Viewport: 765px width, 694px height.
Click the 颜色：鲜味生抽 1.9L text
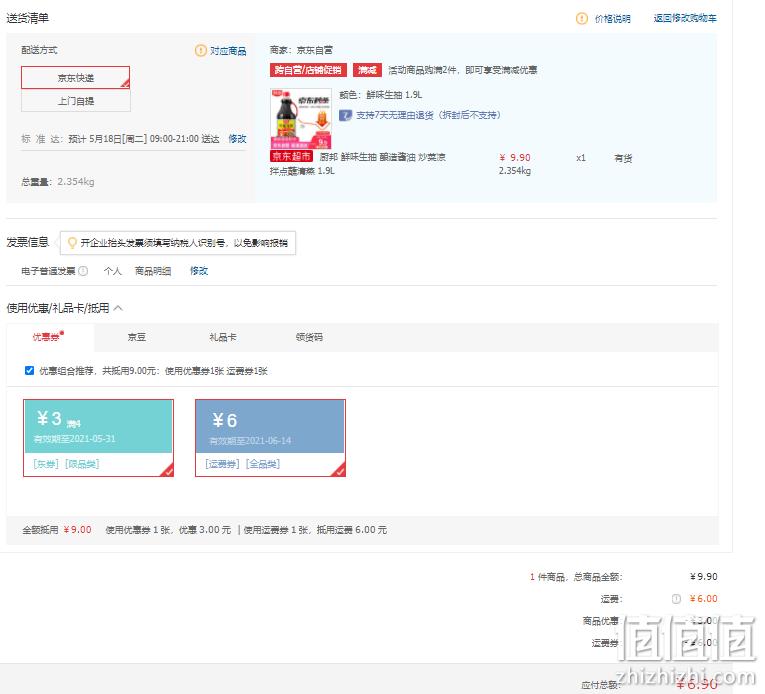381,95
